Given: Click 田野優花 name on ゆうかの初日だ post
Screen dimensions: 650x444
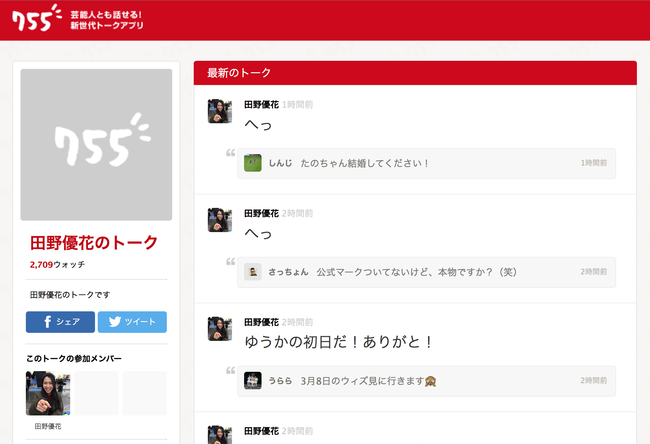Looking at the screenshot, I should [262, 322].
